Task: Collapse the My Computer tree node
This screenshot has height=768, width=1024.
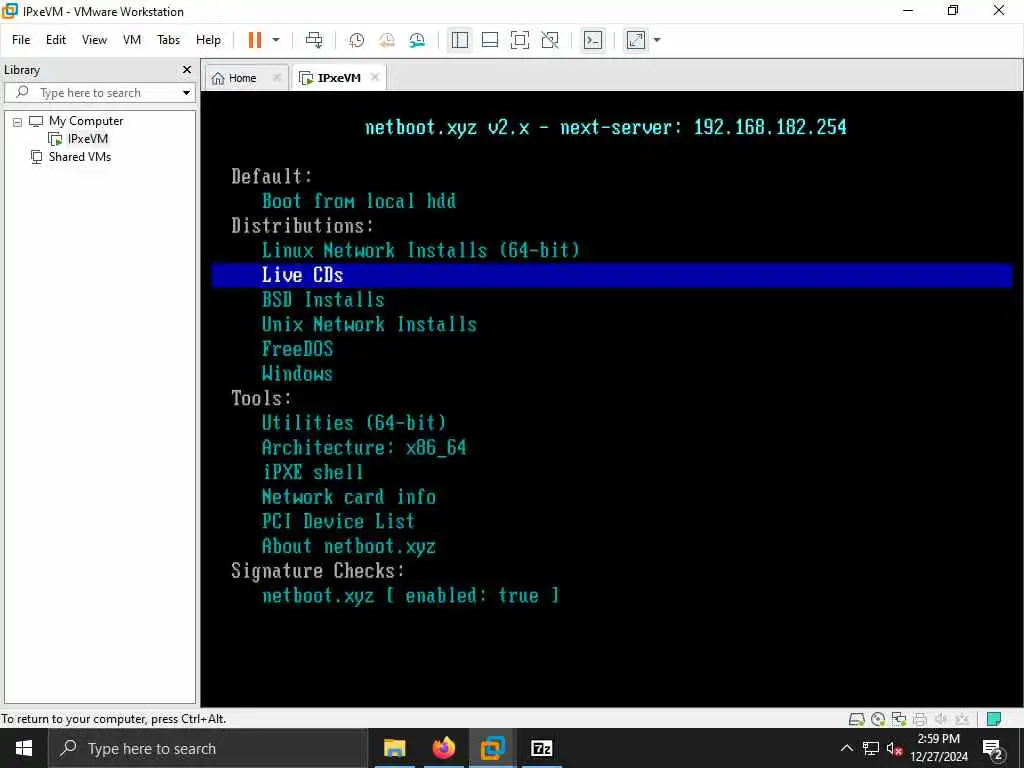Action: (x=18, y=122)
